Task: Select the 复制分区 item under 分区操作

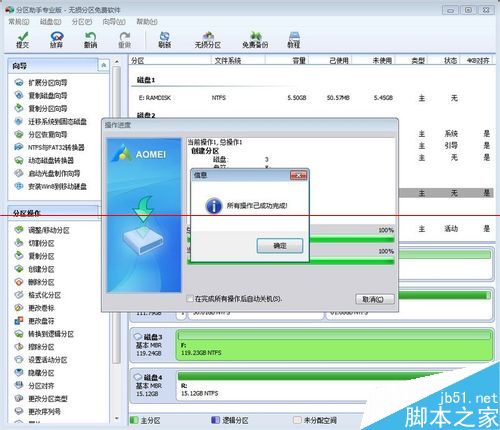Action: pos(35,256)
